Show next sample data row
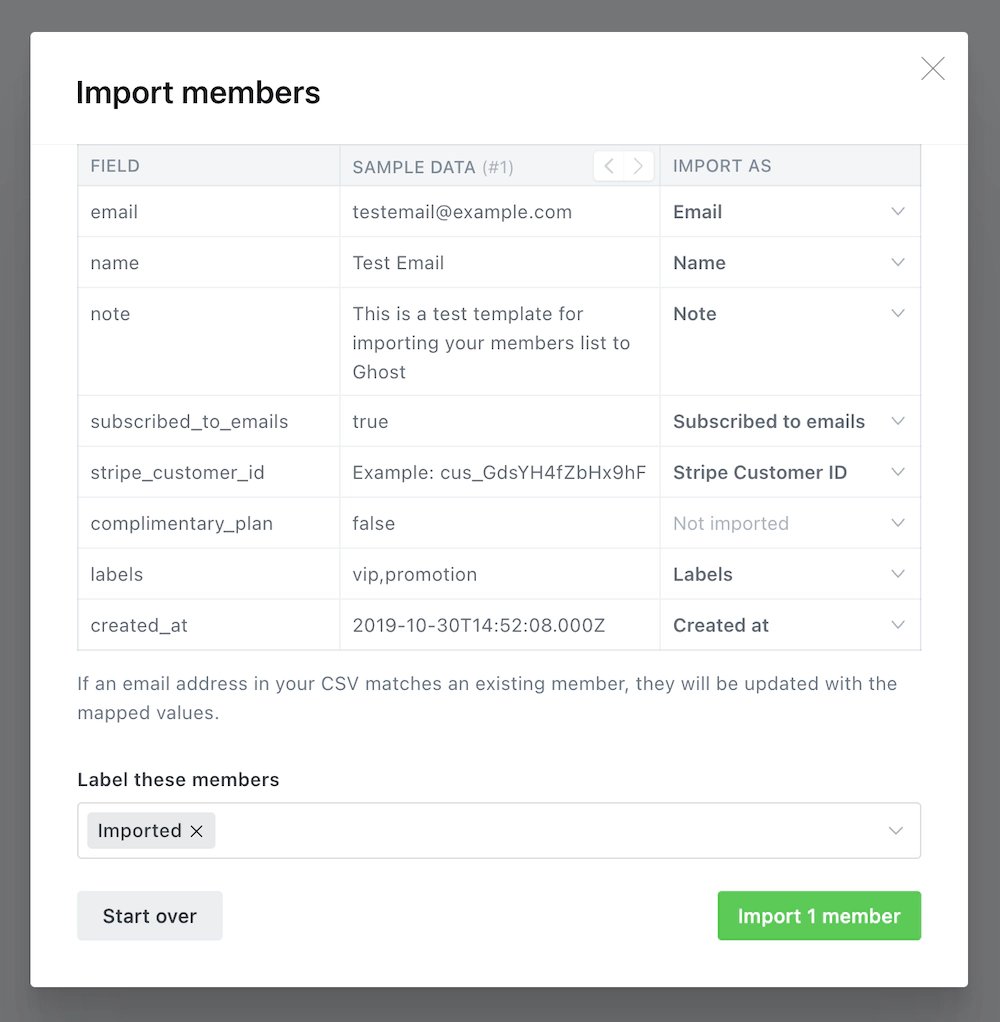The image size is (1000, 1022). 638,166
